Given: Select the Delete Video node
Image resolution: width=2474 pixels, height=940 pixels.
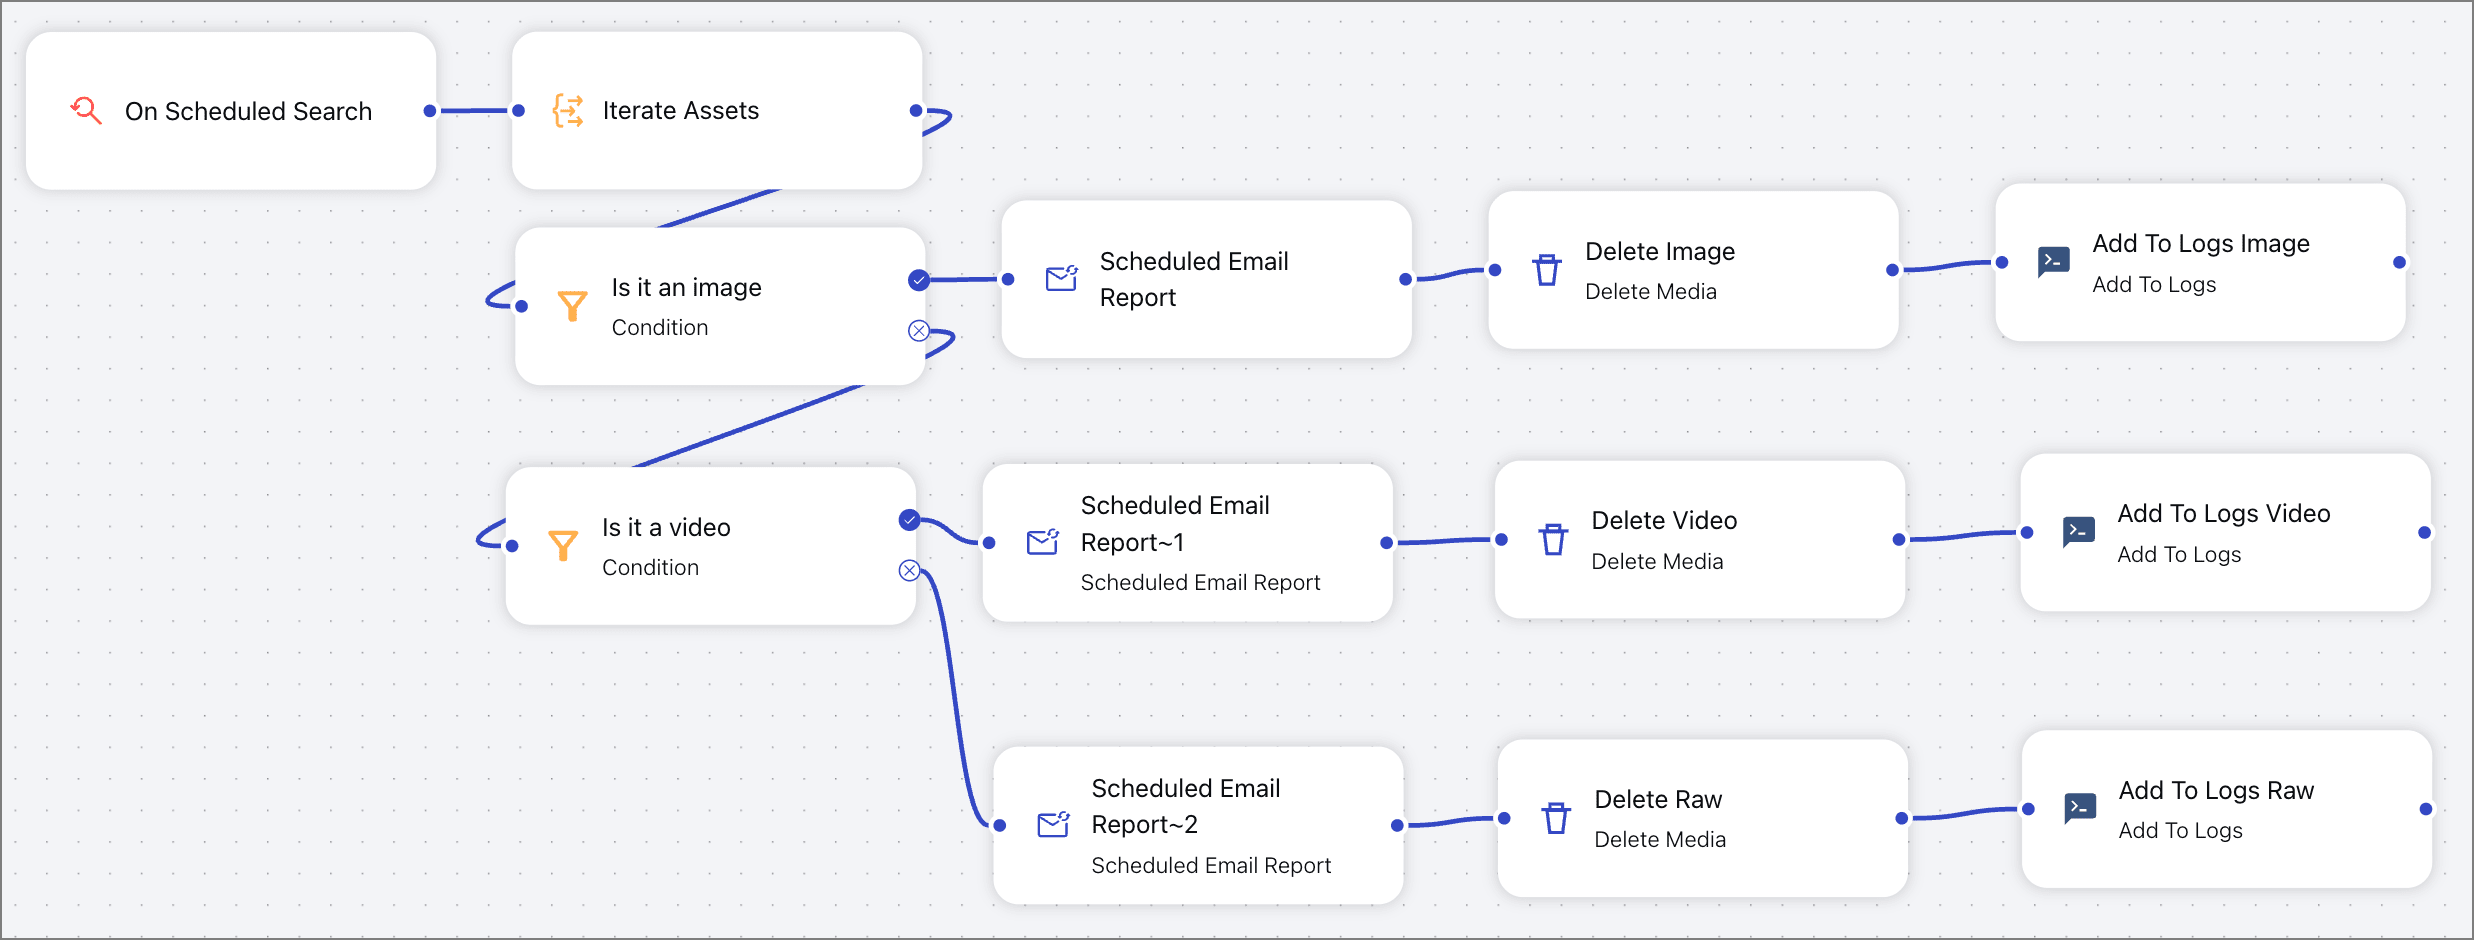Looking at the screenshot, I should click(1700, 540).
